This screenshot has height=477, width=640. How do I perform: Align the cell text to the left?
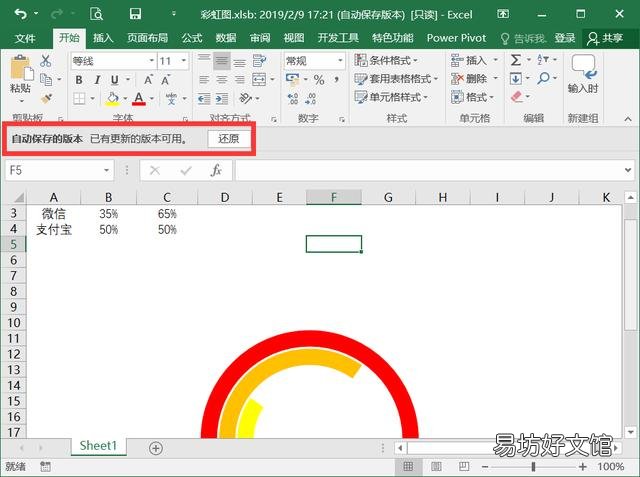click(x=204, y=80)
